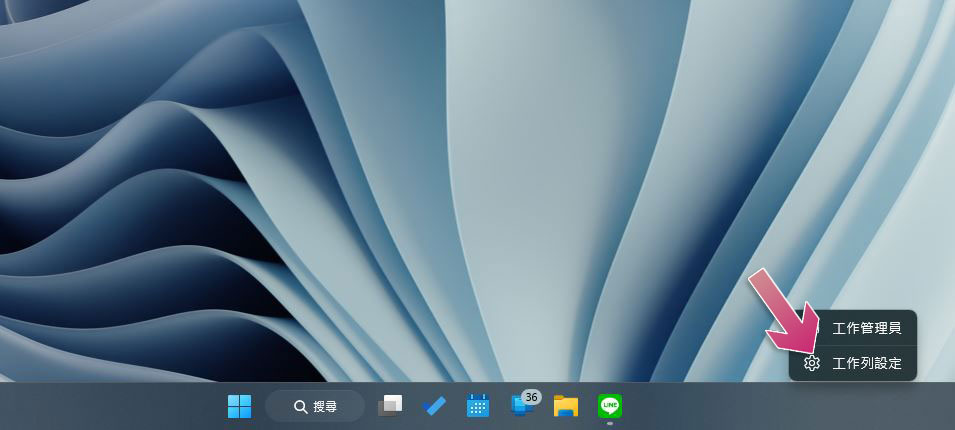Open the green LINE app

pyautogui.click(x=610, y=405)
